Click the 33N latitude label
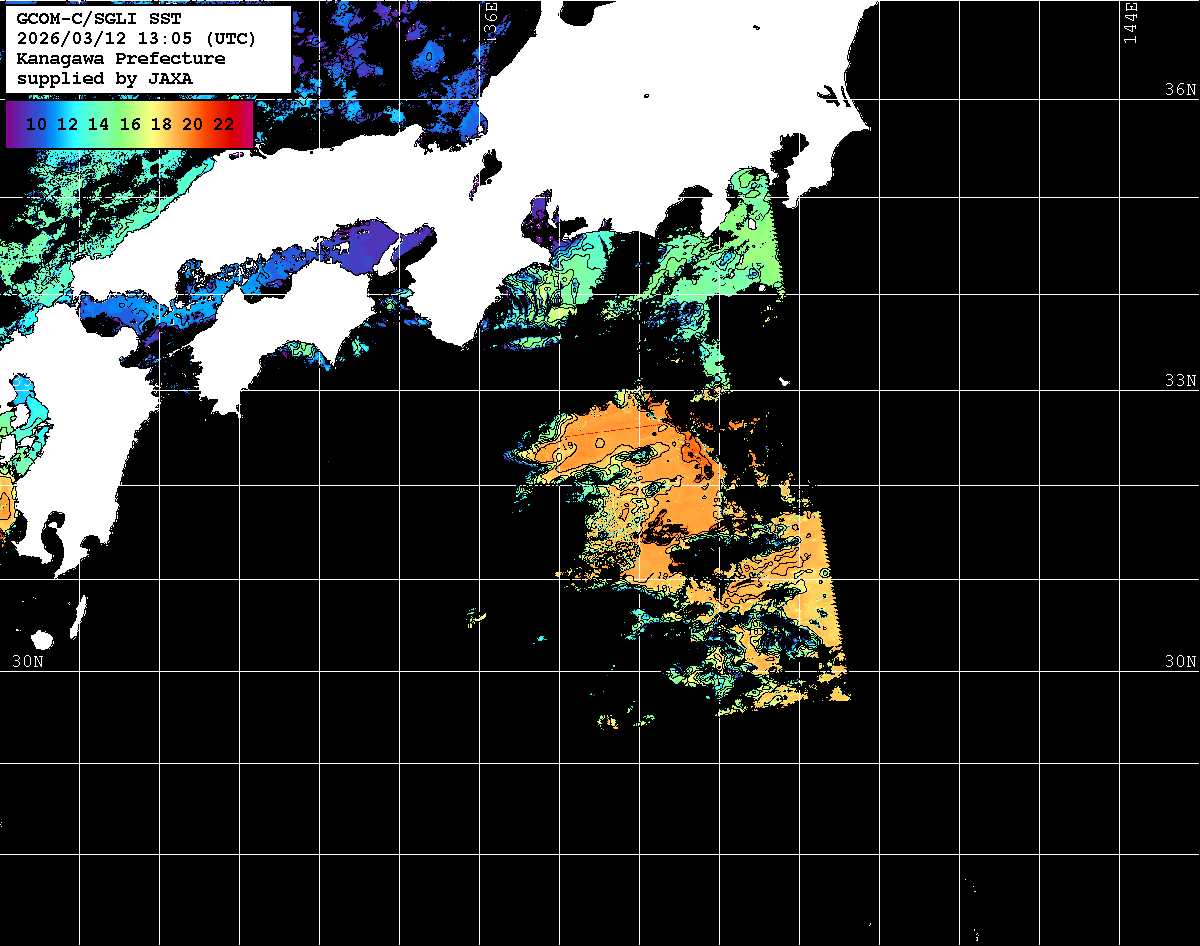 pyautogui.click(x=1179, y=381)
